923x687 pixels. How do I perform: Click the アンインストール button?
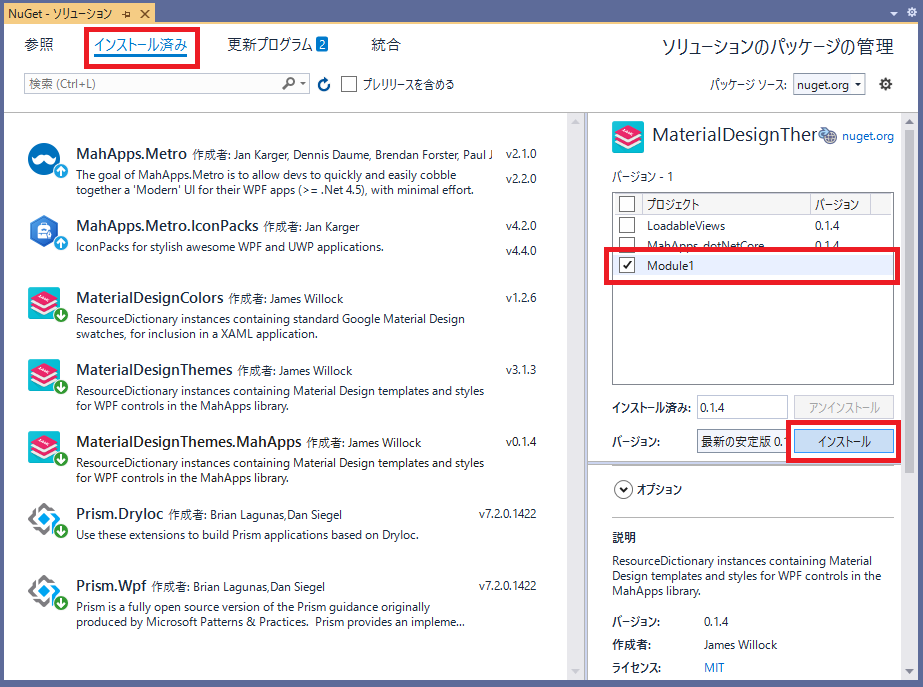pos(844,407)
